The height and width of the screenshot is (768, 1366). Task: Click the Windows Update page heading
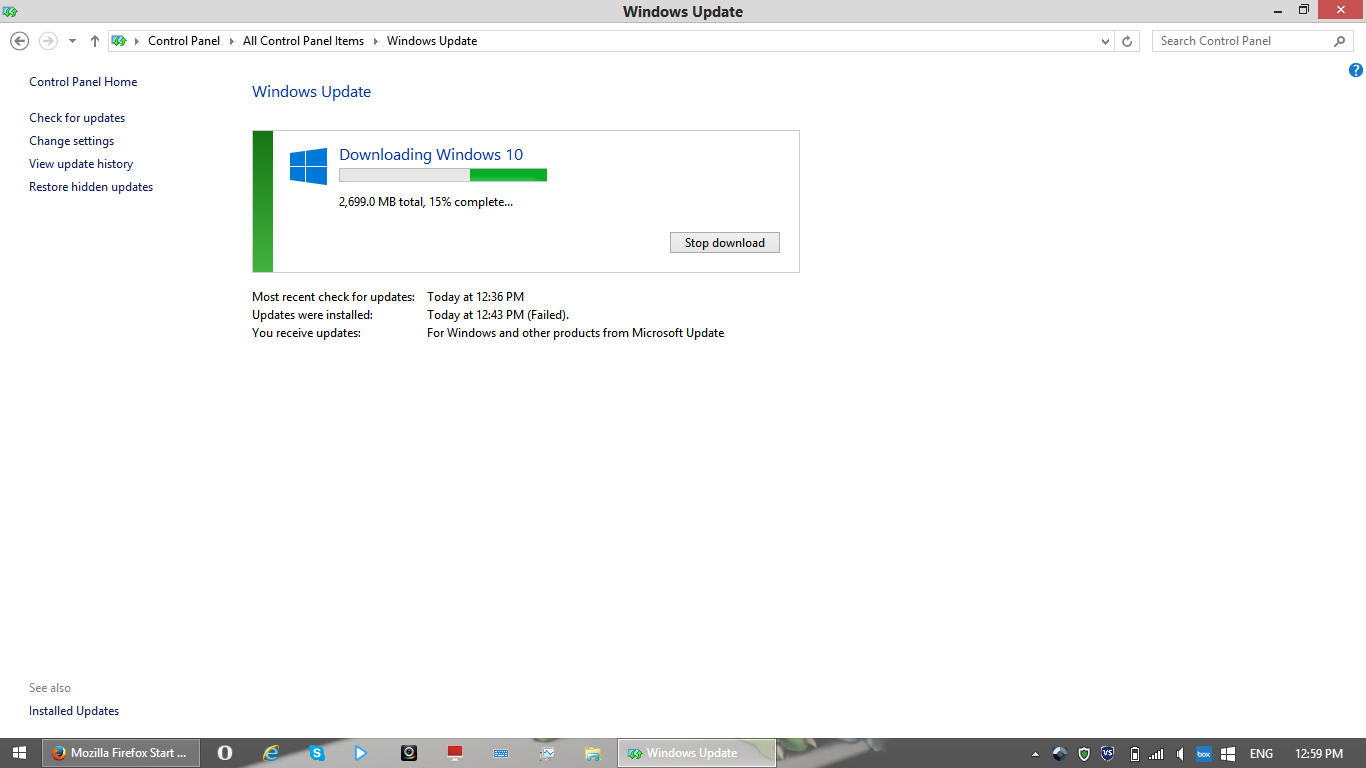pos(311,92)
